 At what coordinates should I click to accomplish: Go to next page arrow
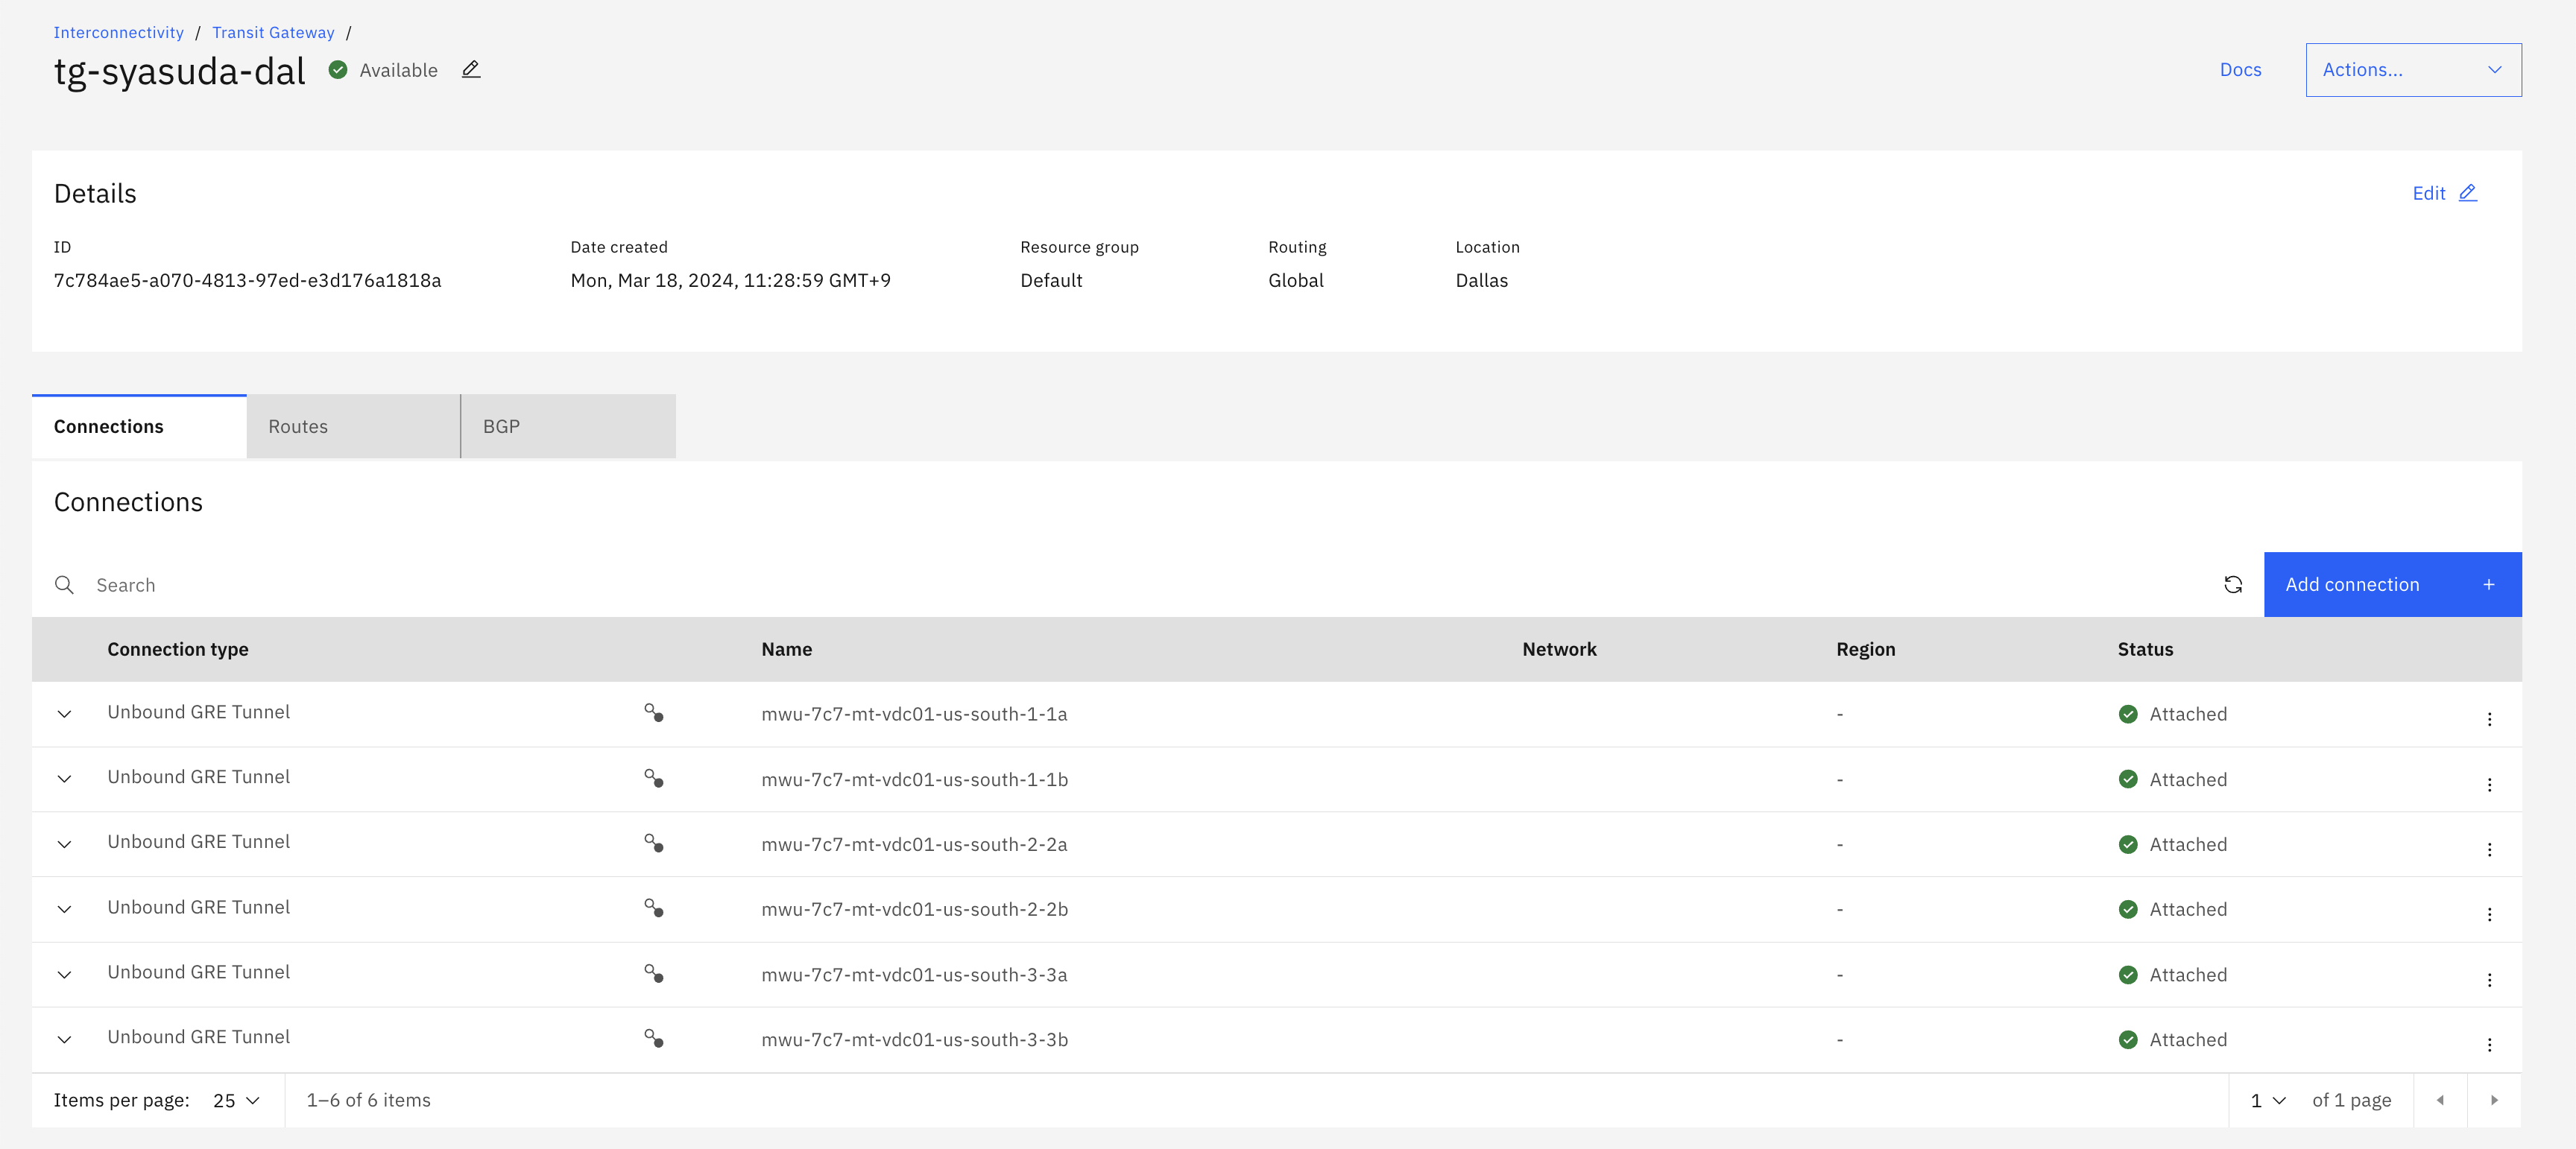click(2494, 1100)
